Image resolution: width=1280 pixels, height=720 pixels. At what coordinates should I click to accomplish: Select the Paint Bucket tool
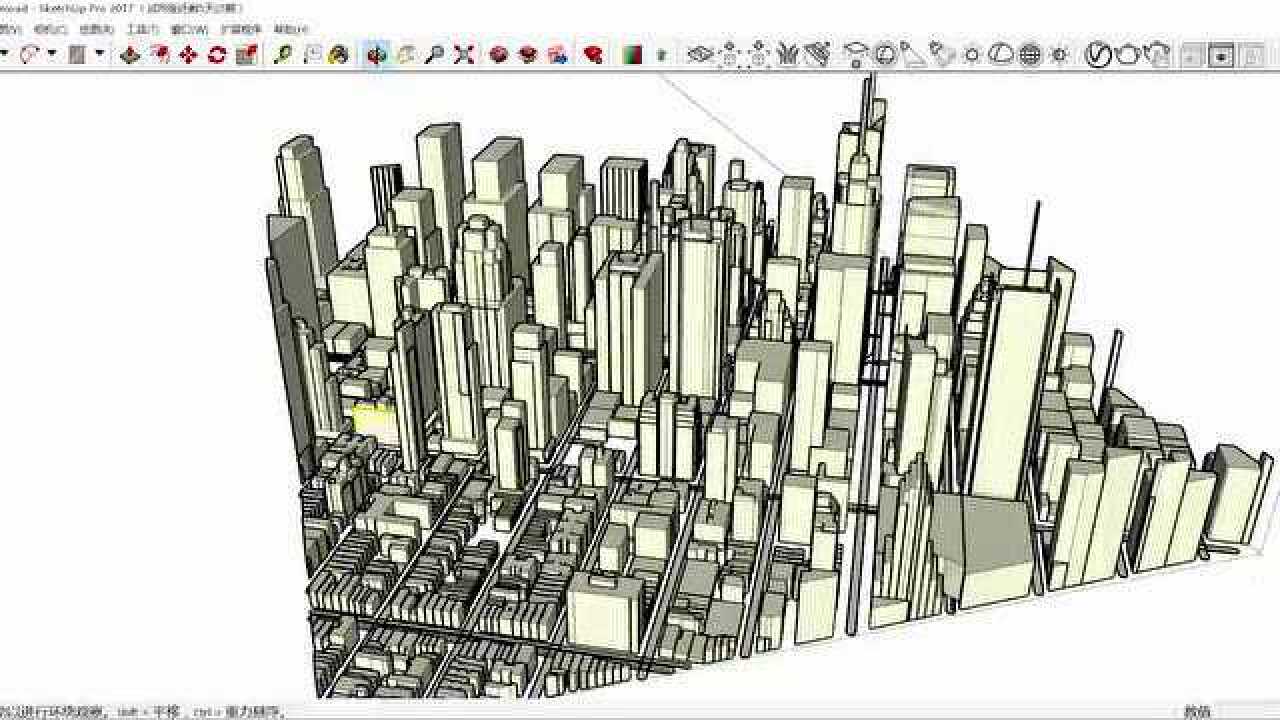[x=339, y=55]
